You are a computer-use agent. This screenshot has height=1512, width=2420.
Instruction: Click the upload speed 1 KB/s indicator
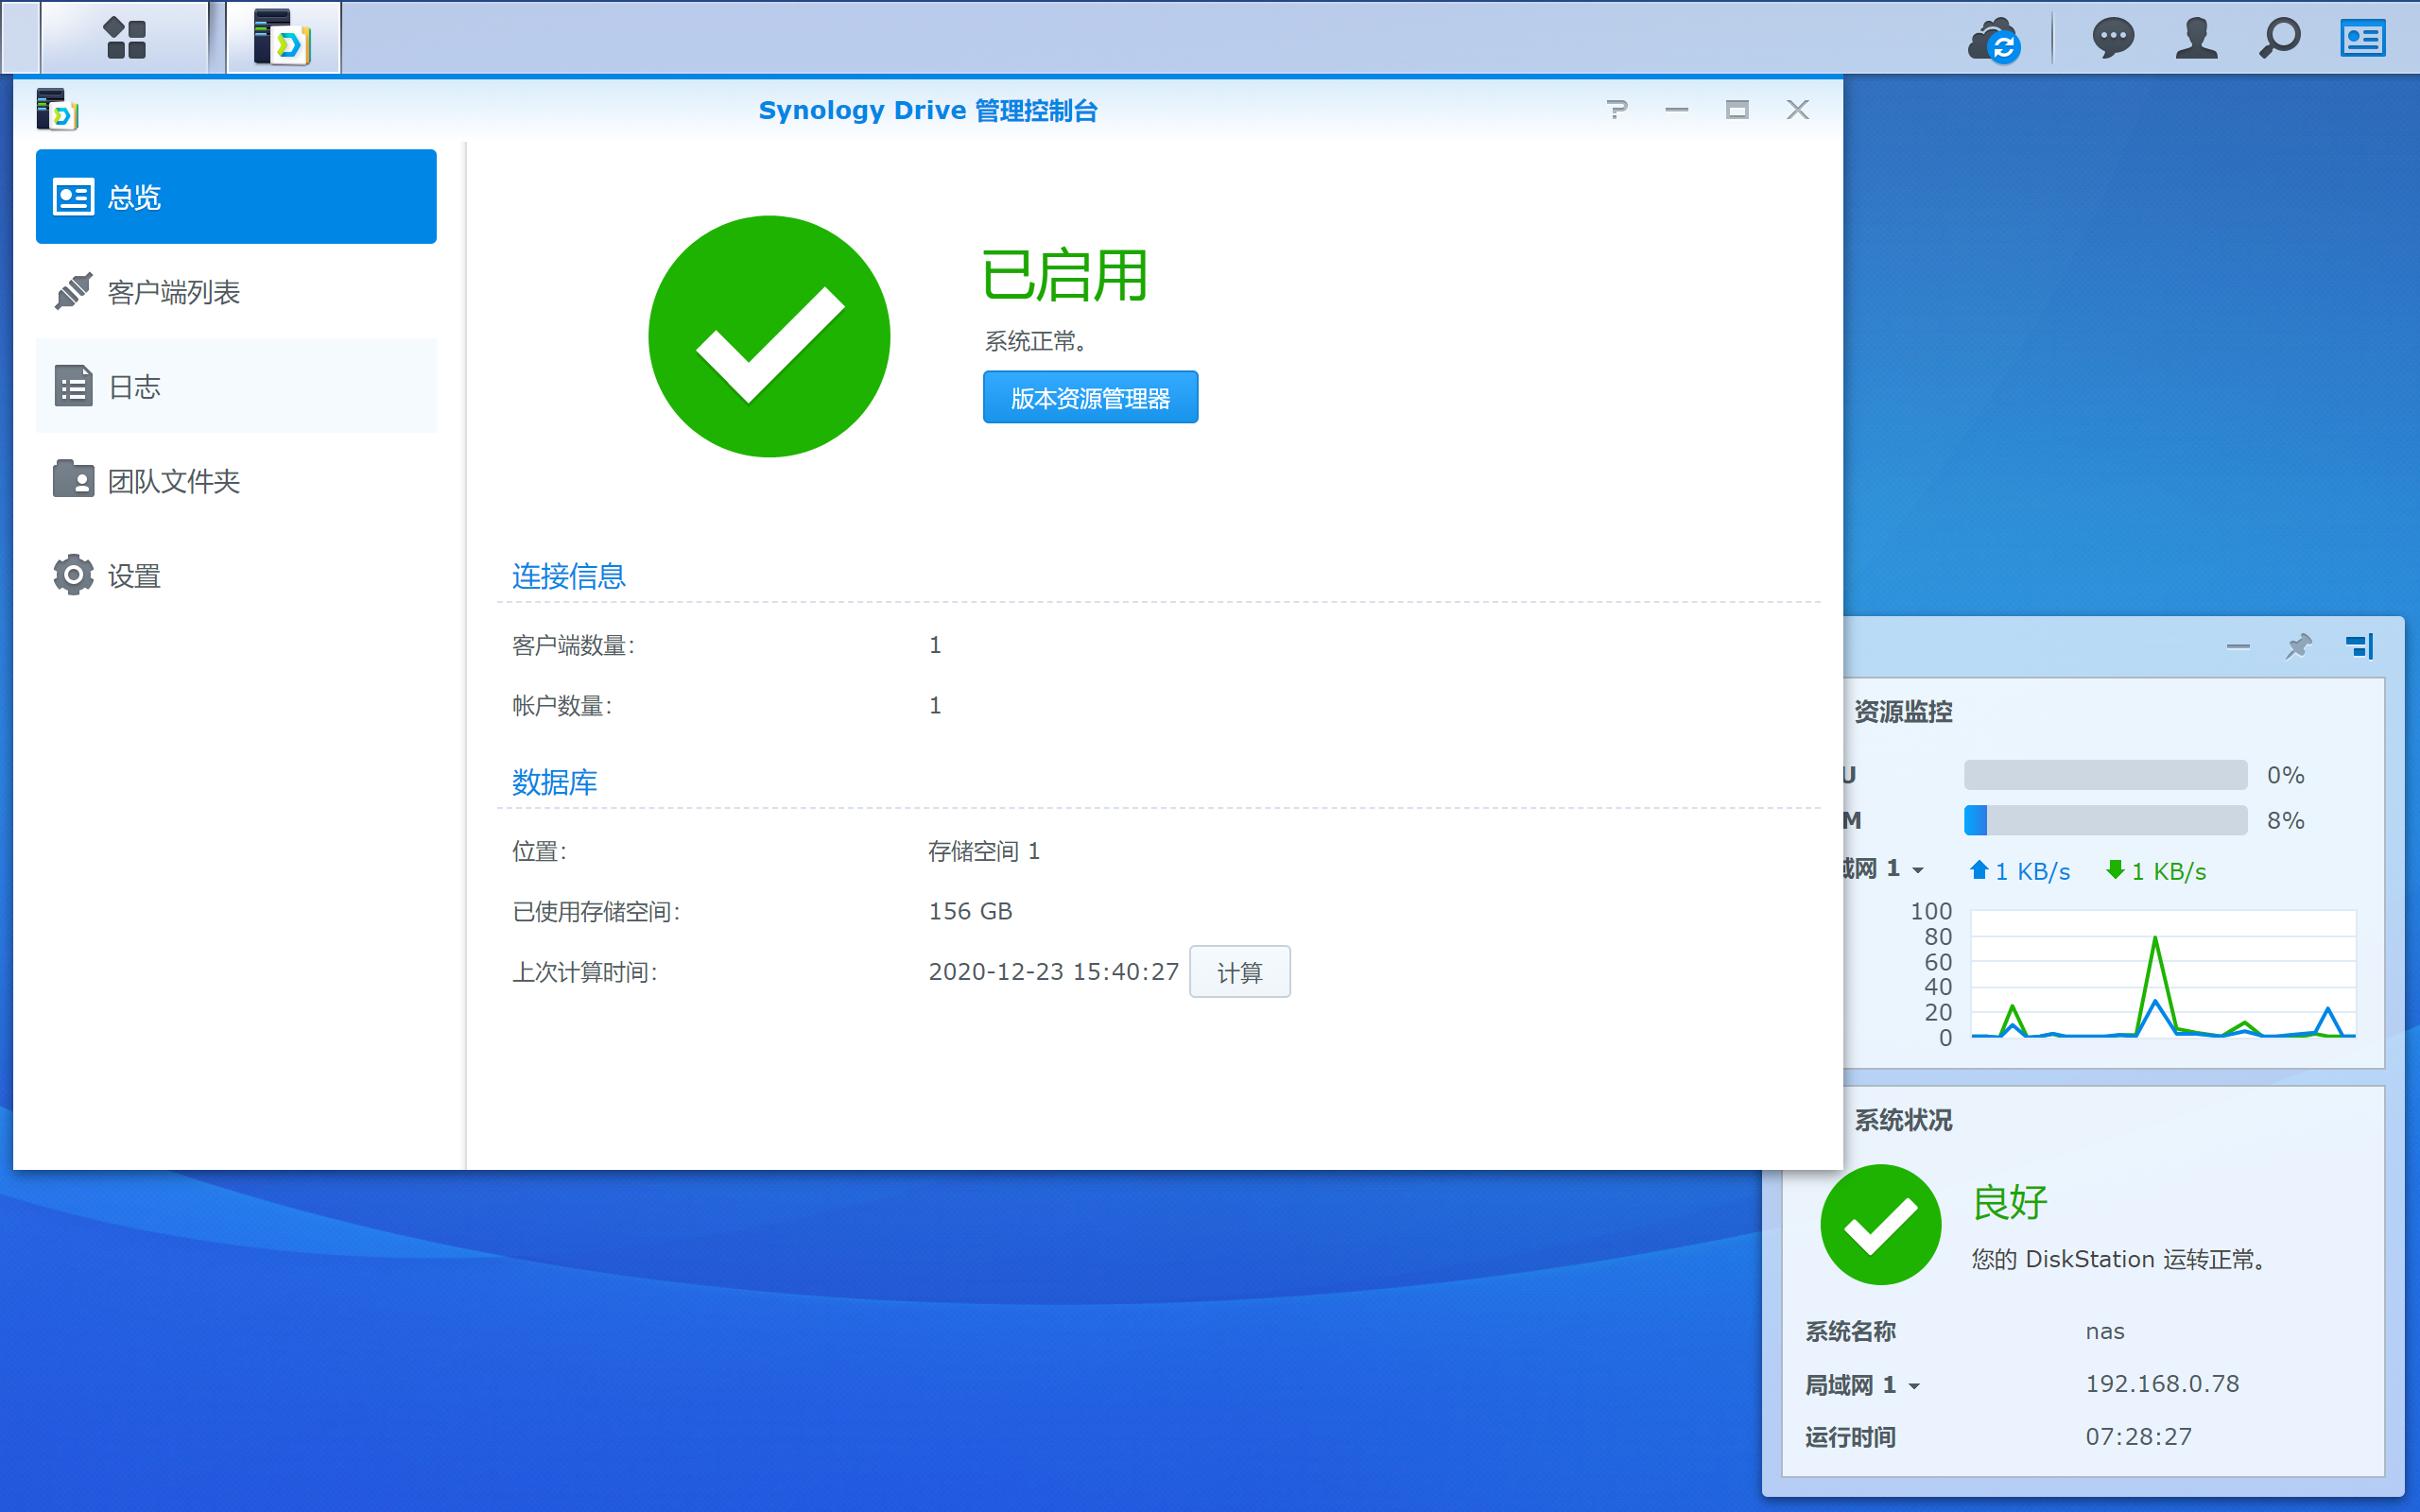tap(2020, 871)
